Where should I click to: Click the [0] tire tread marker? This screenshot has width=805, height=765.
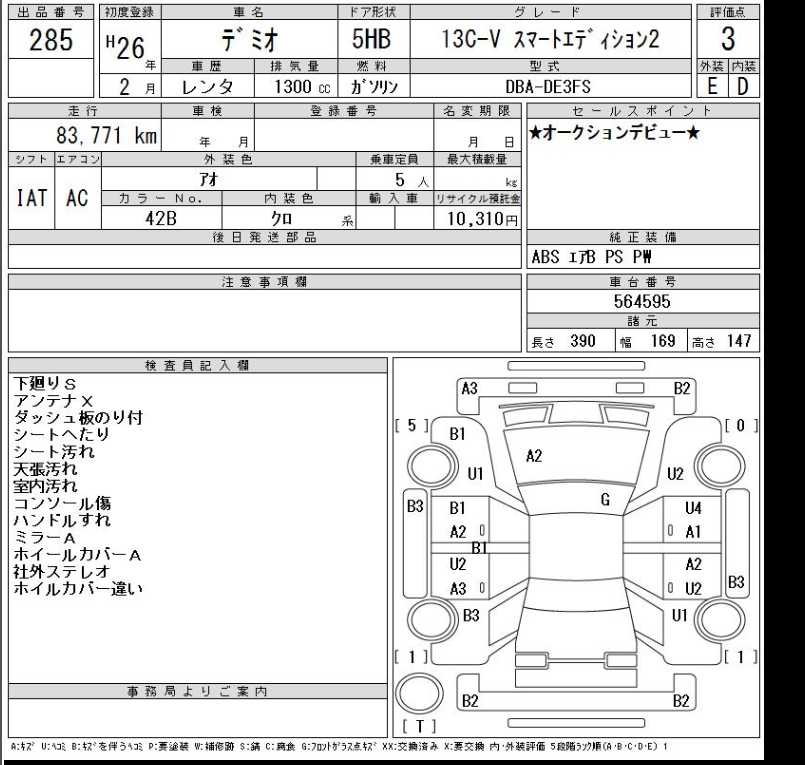739,425
